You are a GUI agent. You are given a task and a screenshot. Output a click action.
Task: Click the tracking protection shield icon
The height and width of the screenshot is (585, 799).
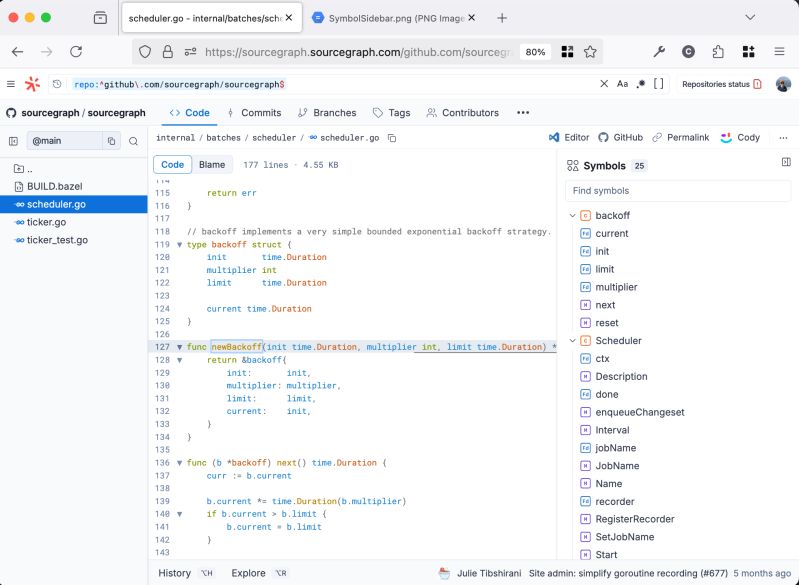click(x=145, y=51)
